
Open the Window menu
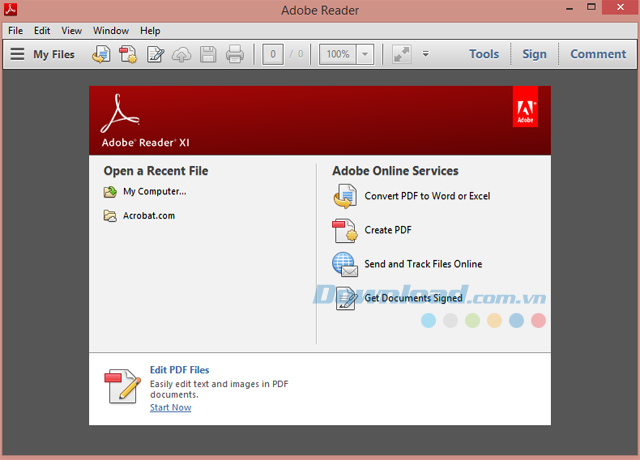(111, 31)
